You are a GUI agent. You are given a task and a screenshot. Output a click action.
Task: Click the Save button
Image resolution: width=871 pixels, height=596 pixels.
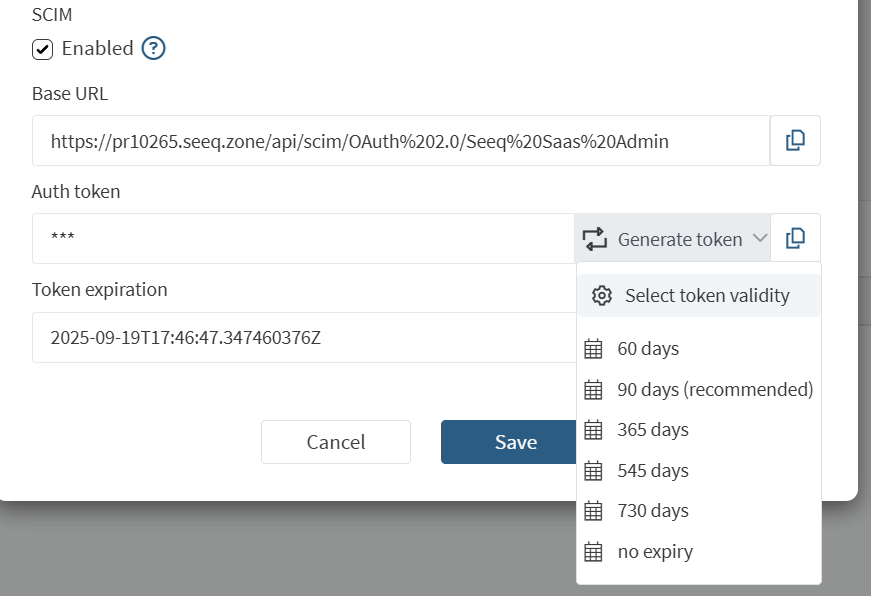tap(509, 442)
